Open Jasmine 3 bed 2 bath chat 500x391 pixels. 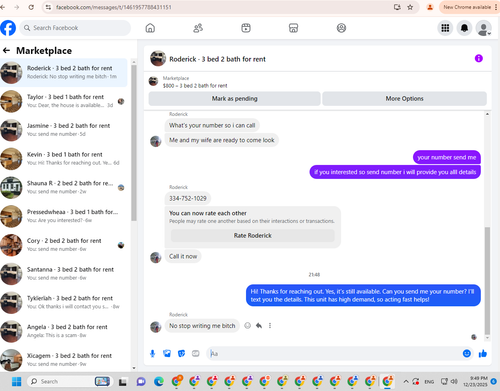click(64, 130)
